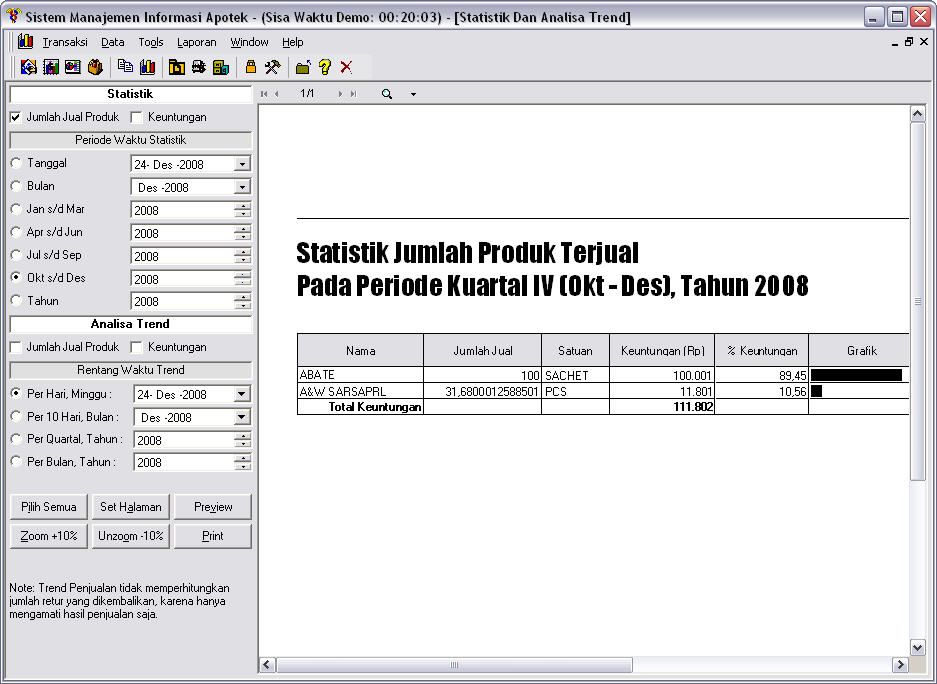Screen dimensions: 937x684
Task: Open the Bulan month dropdown
Action: click(x=242, y=187)
